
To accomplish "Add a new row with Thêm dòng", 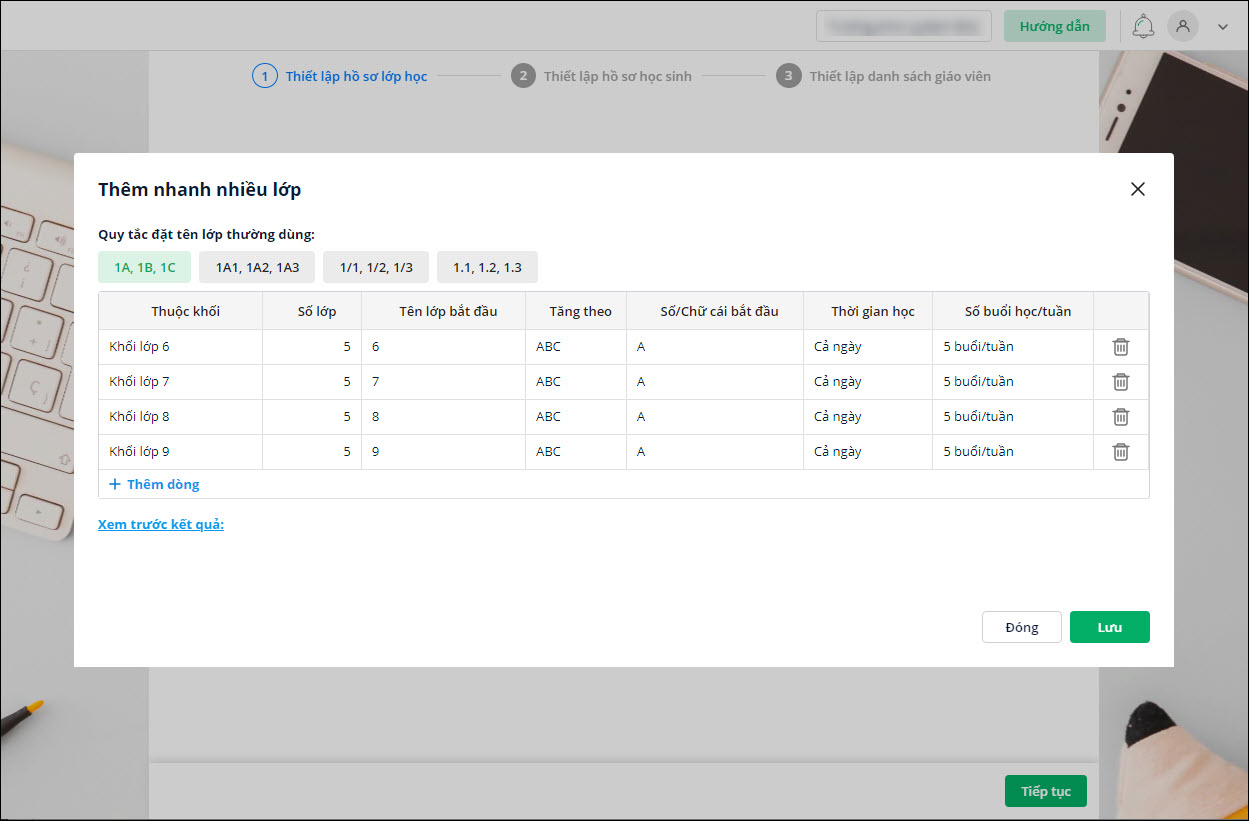I will click(x=155, y=484).
